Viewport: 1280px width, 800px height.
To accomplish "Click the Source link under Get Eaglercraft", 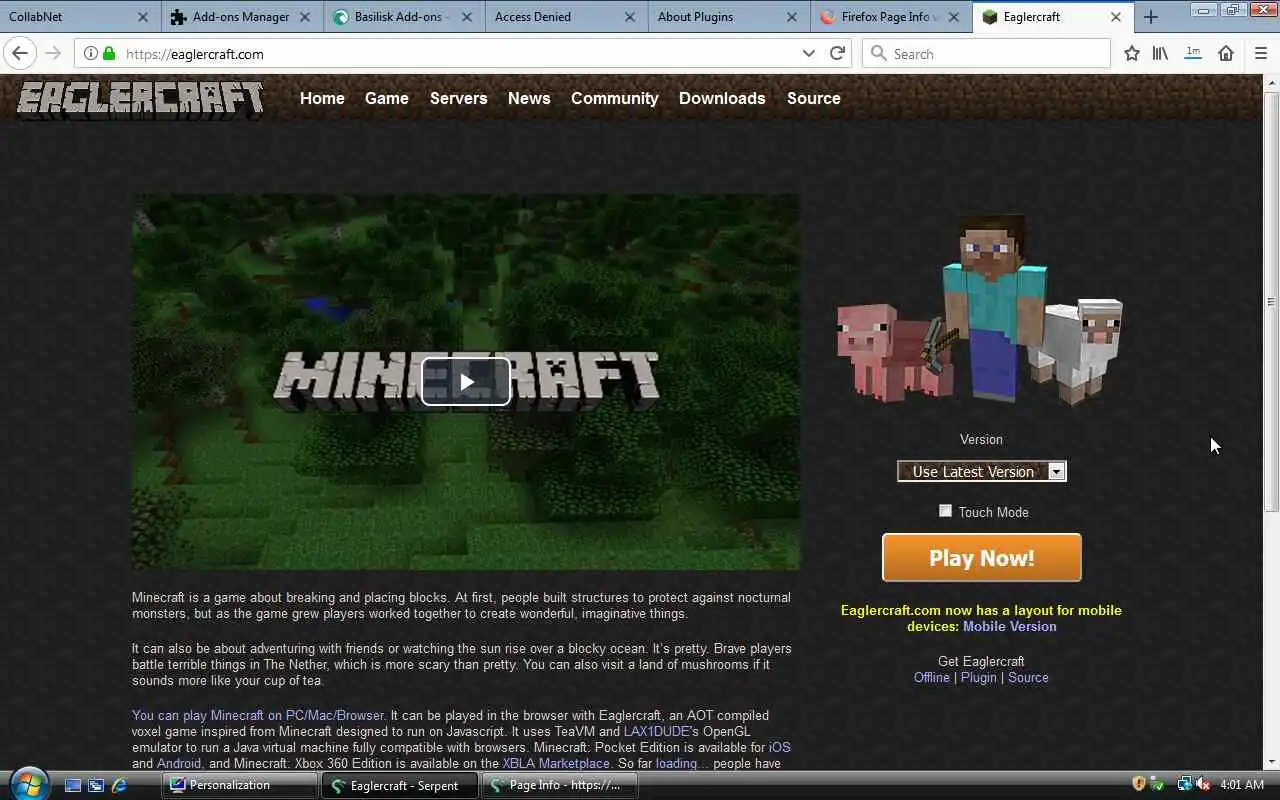I will point(1028,677).
